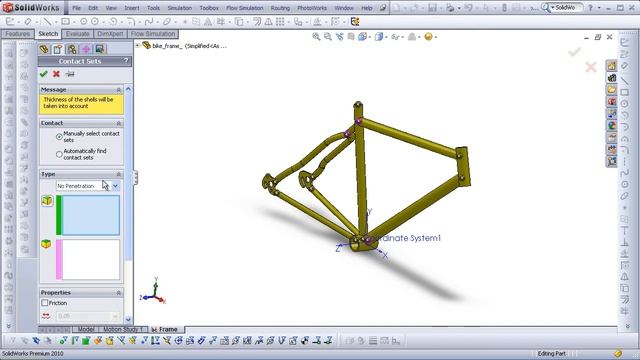This screenshot has width=640, height=360.
Task: Select the Rectangle sketch tool
Action: coord(65,22)
